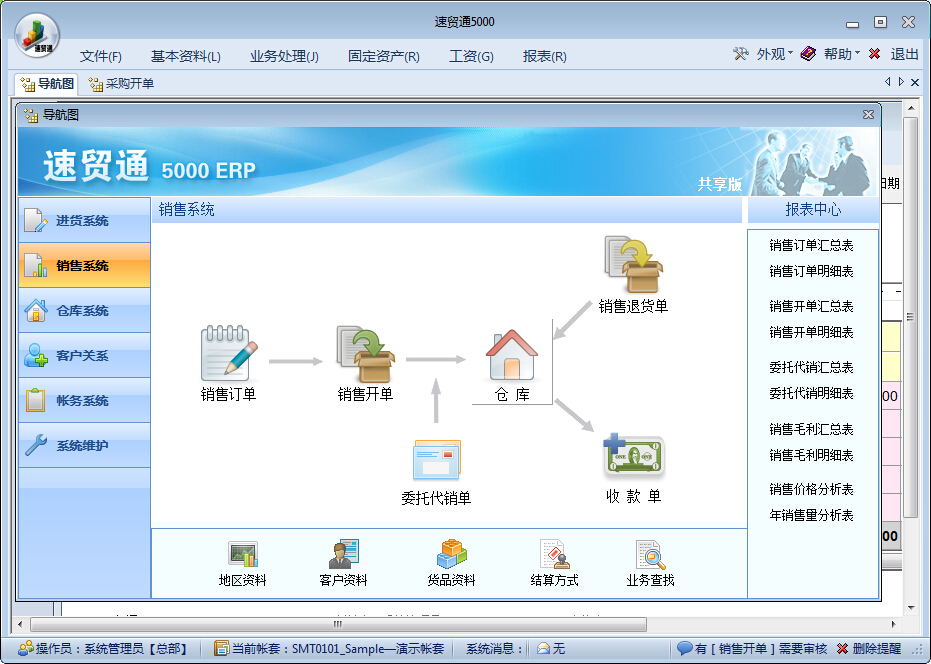Image resolution: width=931 pixels, height=664 pixels.
Task: Click the vertical scrollbar up arrow
Action: click(910, 109)
